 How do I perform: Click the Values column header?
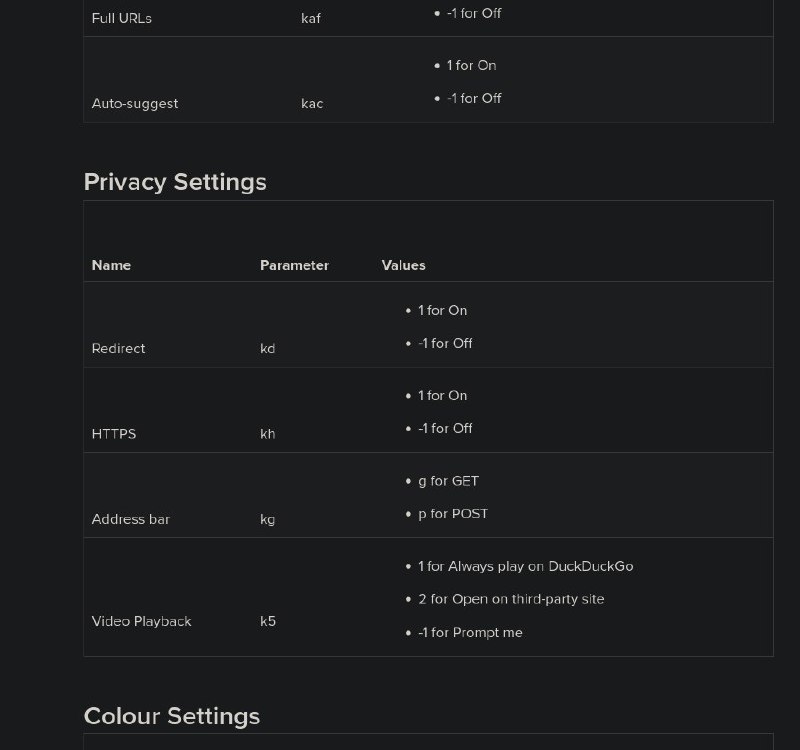[403, 266]
